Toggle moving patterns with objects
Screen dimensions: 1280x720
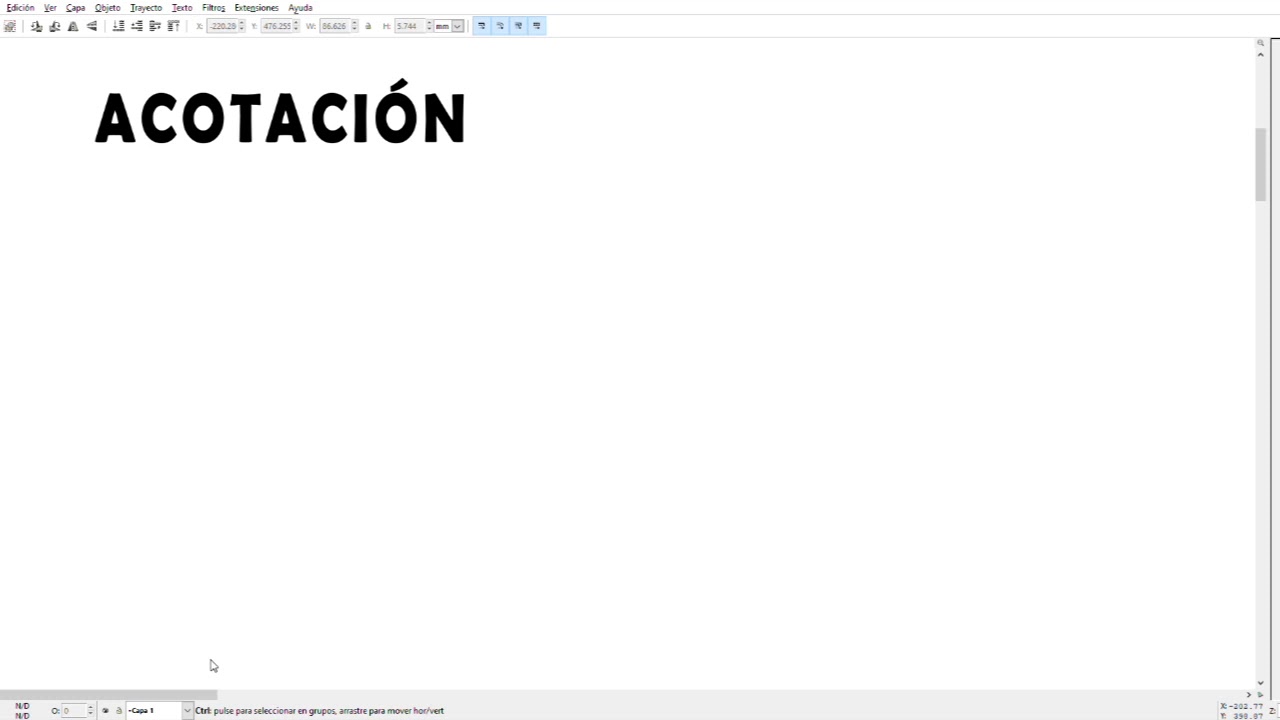point(537,26)
